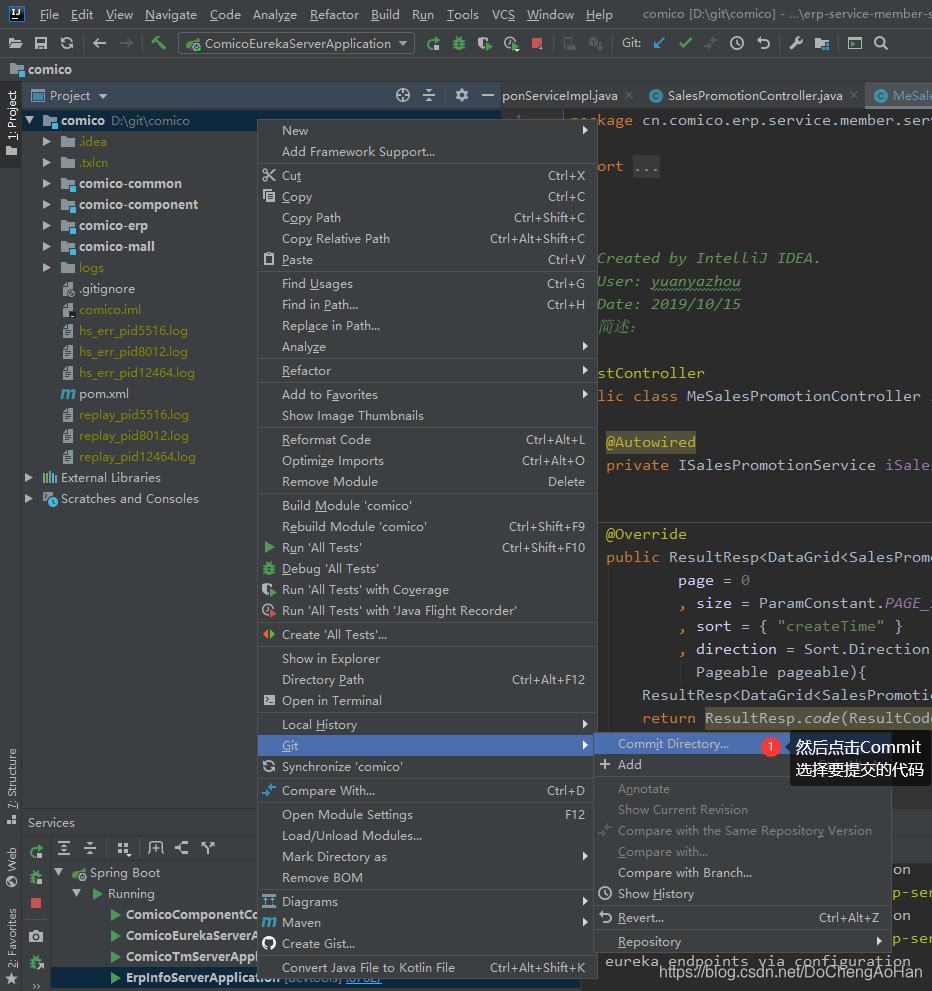
Task: Click the Open folder toolbar icon
Action: (15, 44)
